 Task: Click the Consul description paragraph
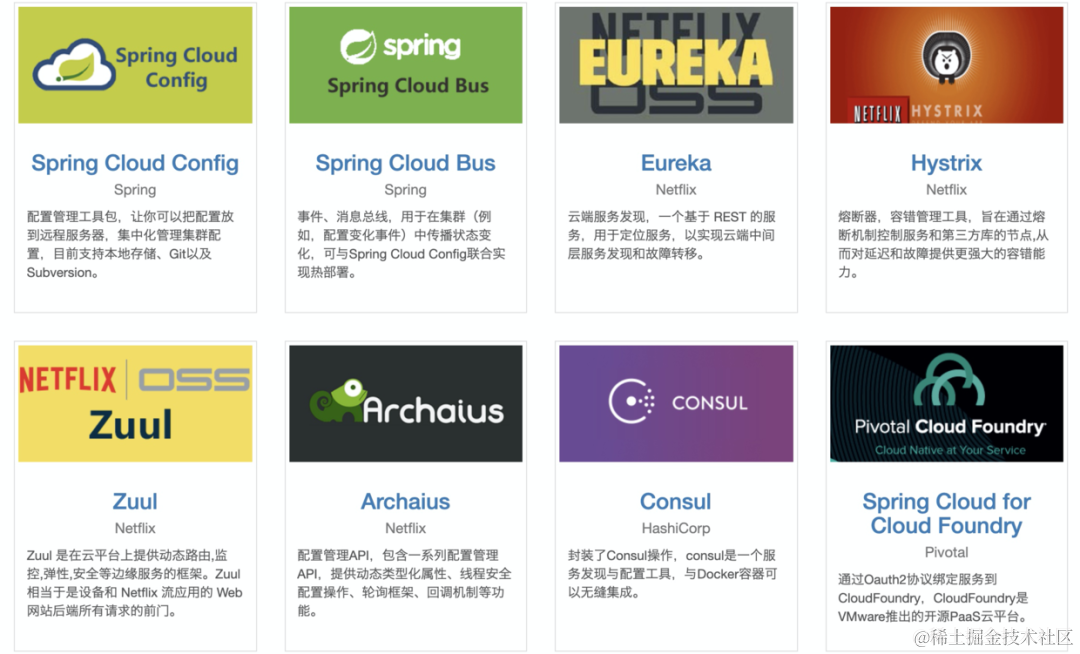[672, 573]
